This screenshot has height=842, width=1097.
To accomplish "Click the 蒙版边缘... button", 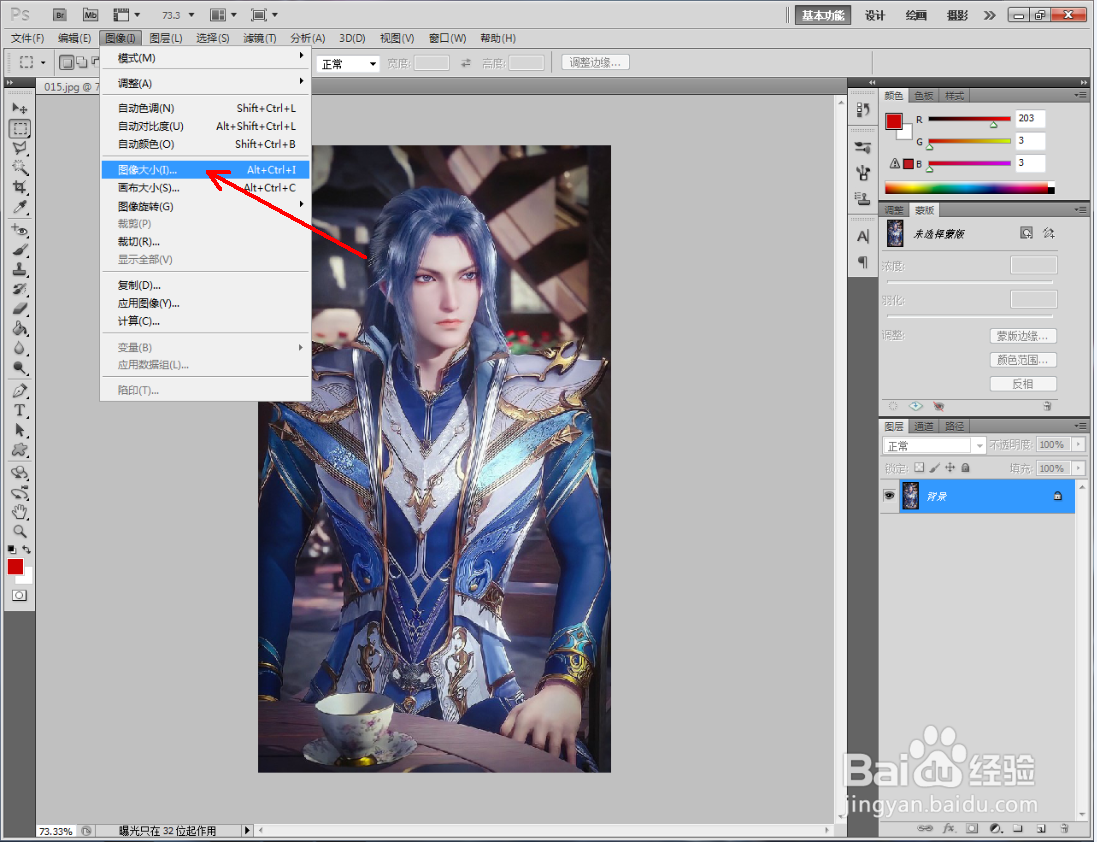I will pyautogui.click(x=1023, y=336).
